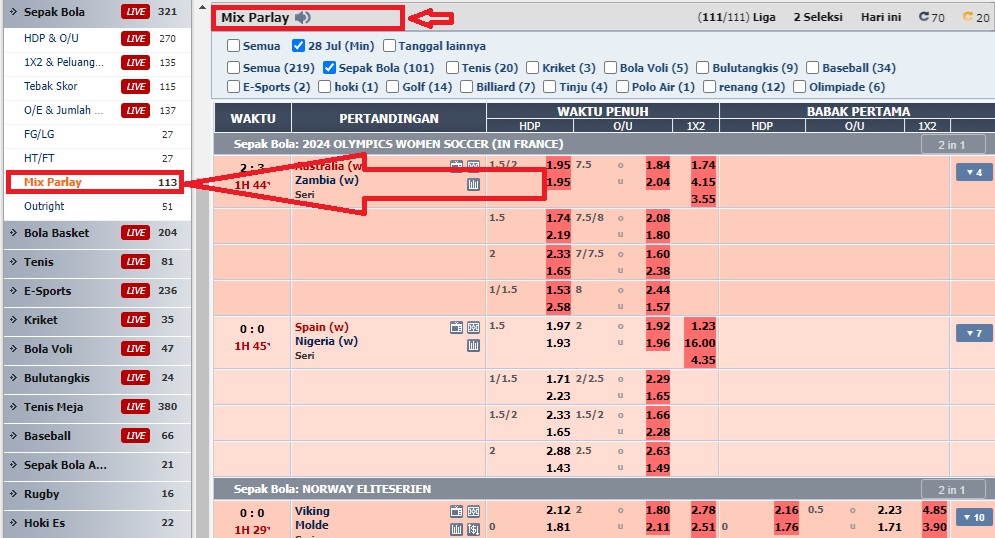Uncheck the 28 Jul (Min) checkbox

click(298, 46)
